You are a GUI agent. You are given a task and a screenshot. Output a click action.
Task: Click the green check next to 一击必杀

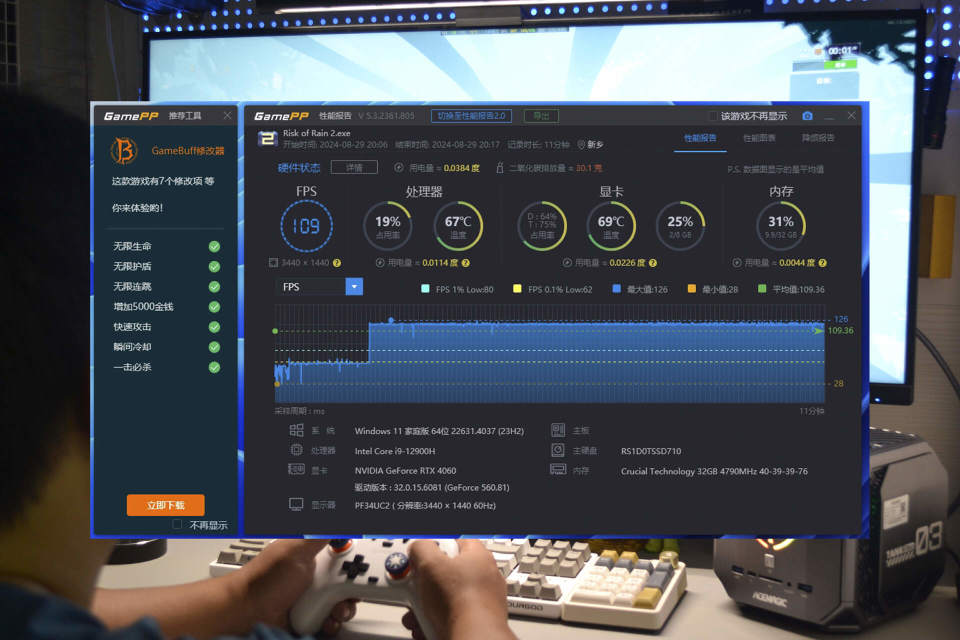(x=214, y=367)
